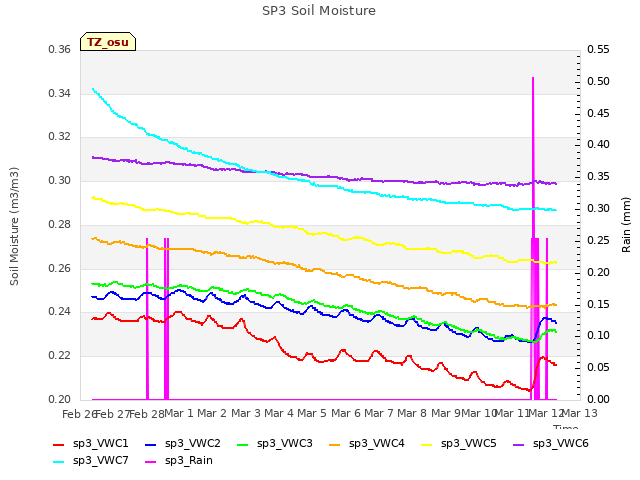Toggle sp3_VWC7 series in the legend

coord(91,461)
